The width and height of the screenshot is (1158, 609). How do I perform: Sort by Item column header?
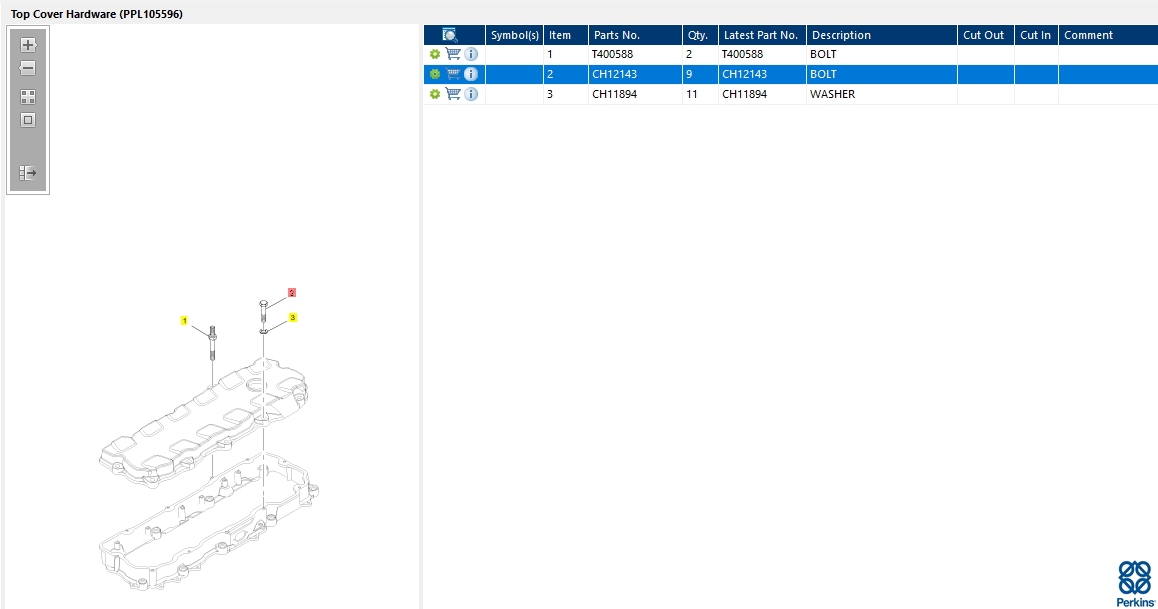coord(566,35)
